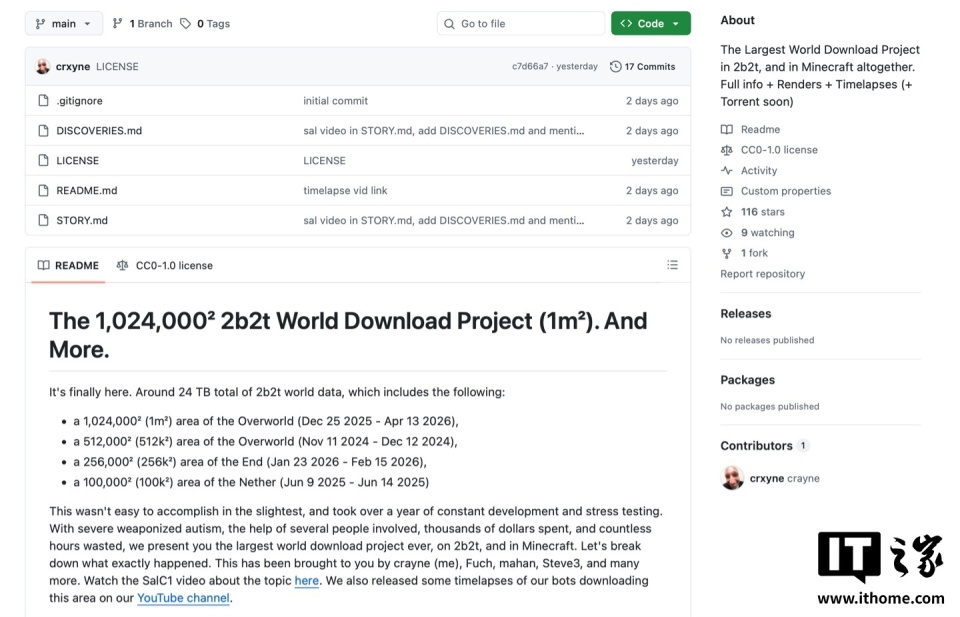The image size is (960, 617).
Task: Click the Go to file search field
Action: [x=521, y=24]
